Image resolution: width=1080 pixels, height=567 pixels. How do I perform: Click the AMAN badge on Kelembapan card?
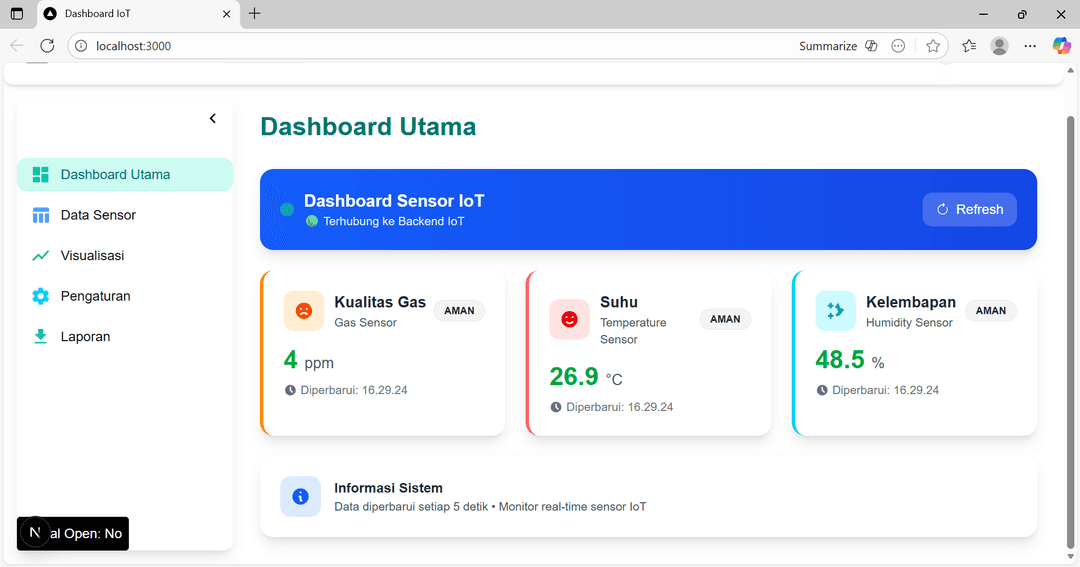point(990,311)
